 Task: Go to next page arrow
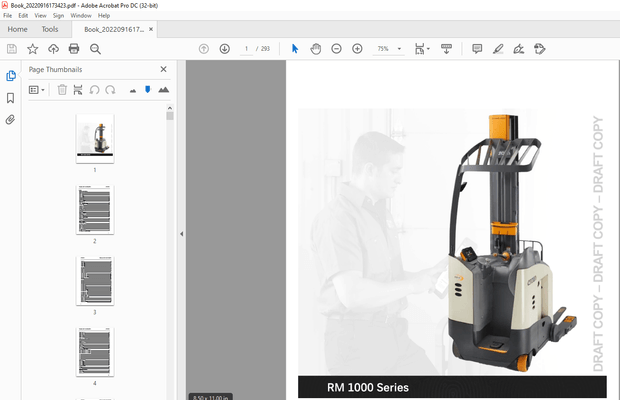point(225,49)
